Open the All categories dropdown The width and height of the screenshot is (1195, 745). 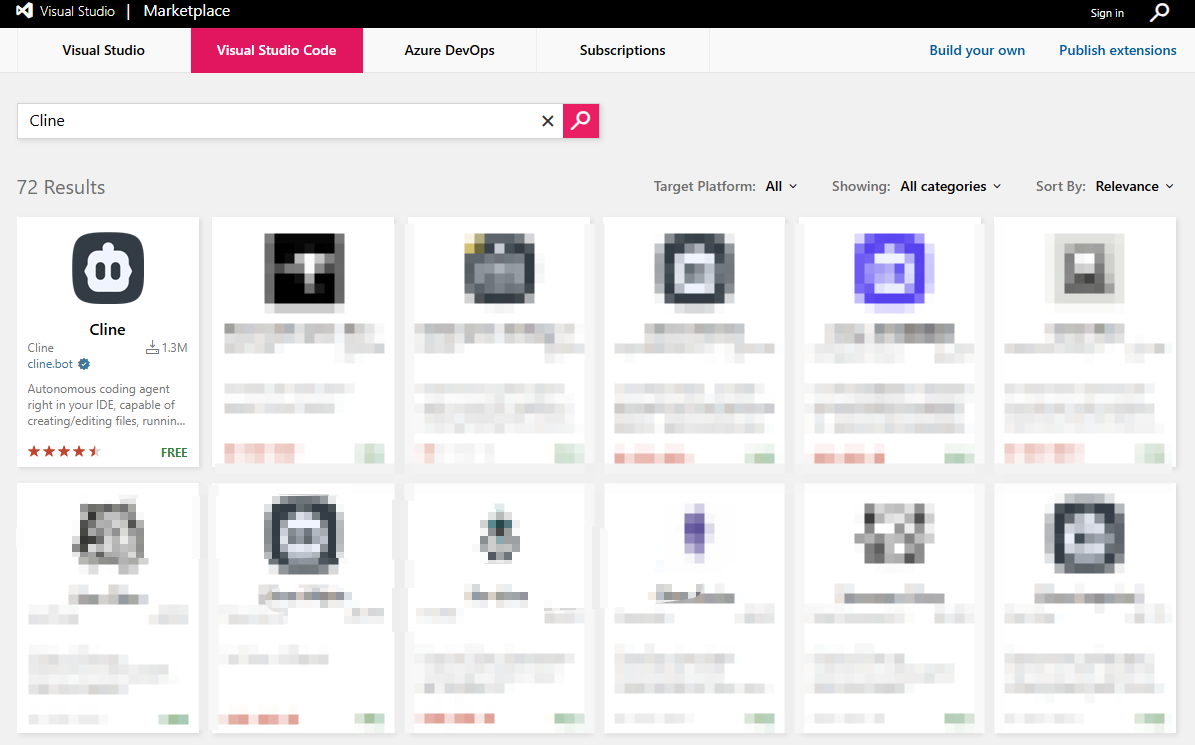[x=950, y=186]
